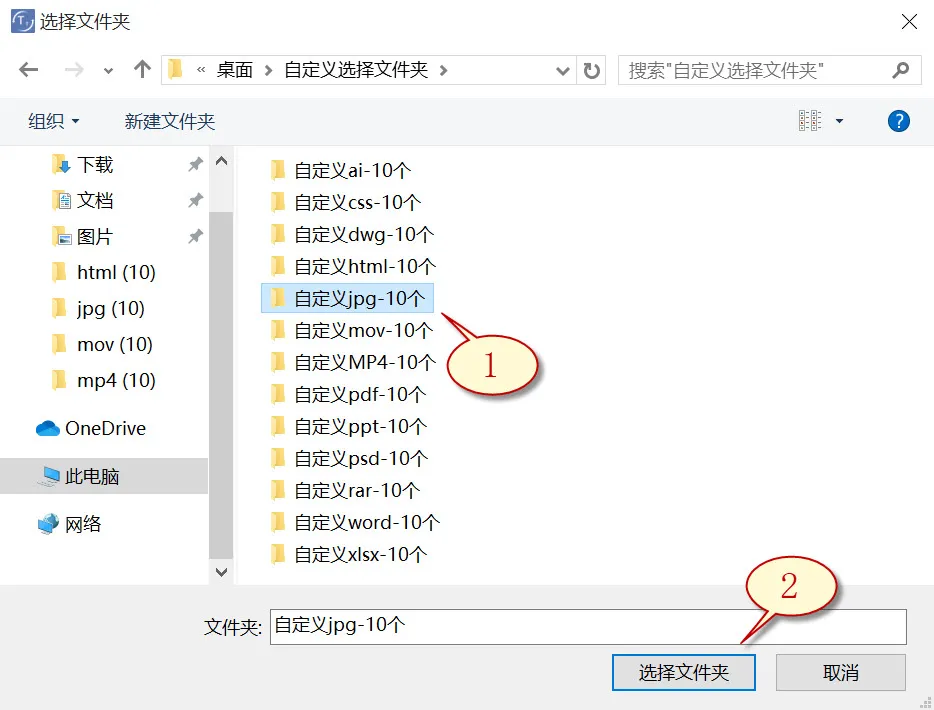Refresh the folder view
934x710 pixels.
592,69
